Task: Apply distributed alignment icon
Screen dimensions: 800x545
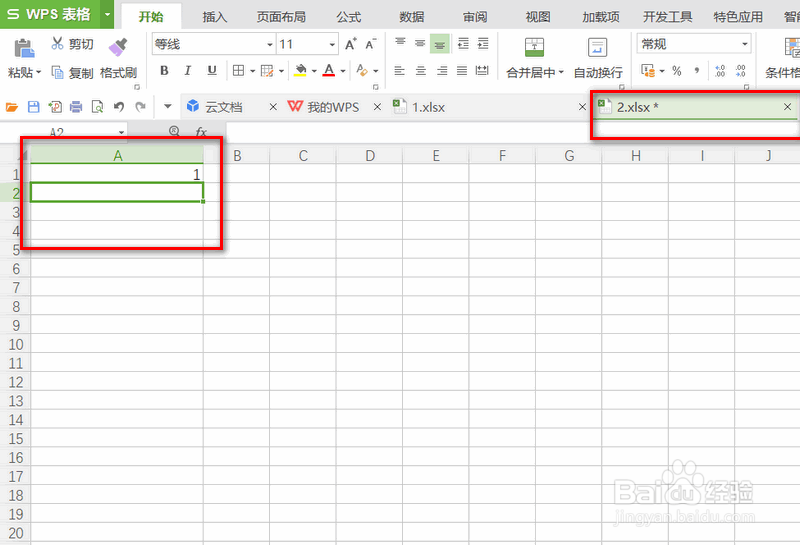Action: coord(482,70)
